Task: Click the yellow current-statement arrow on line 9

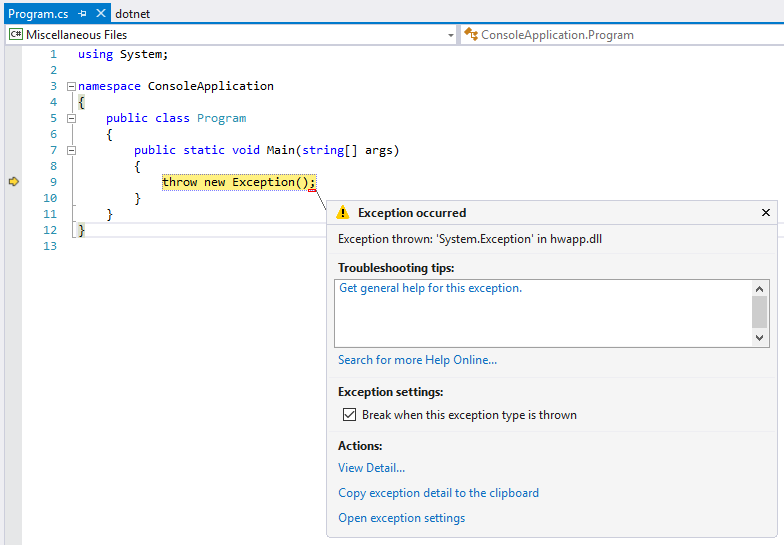Action: (x=14, y=182)
